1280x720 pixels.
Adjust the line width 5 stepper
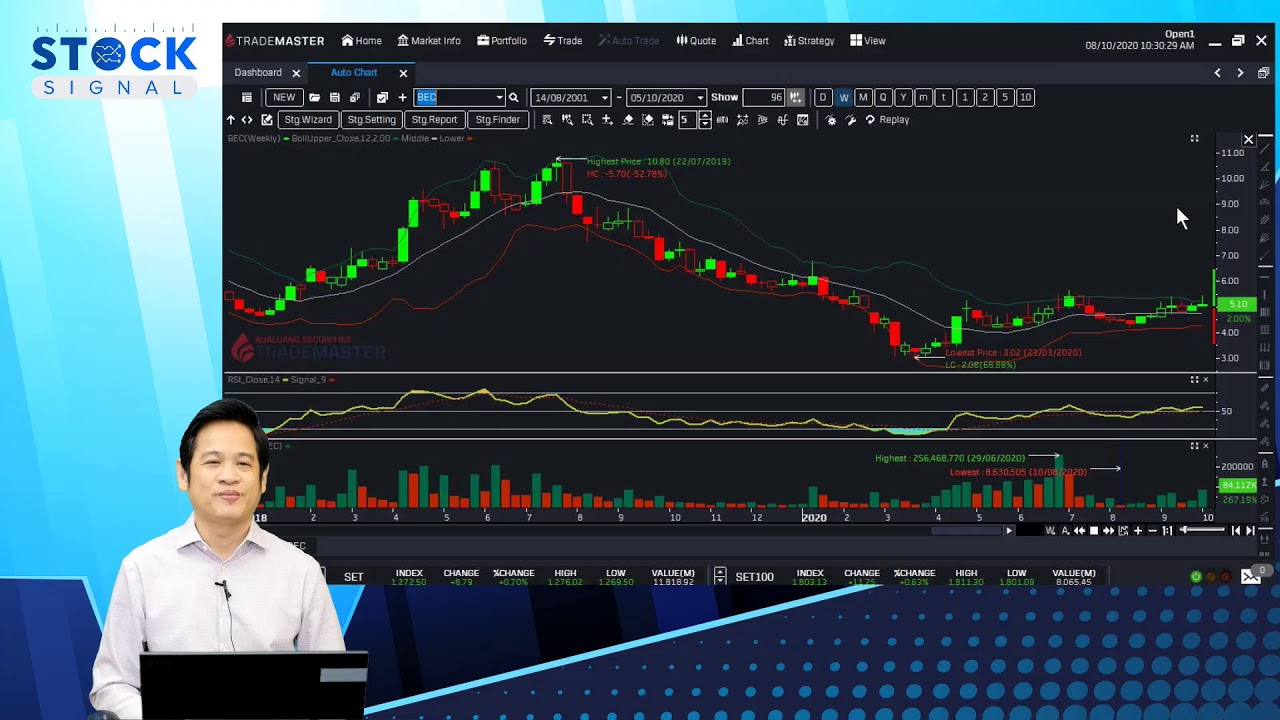click(x=705, y=119)
